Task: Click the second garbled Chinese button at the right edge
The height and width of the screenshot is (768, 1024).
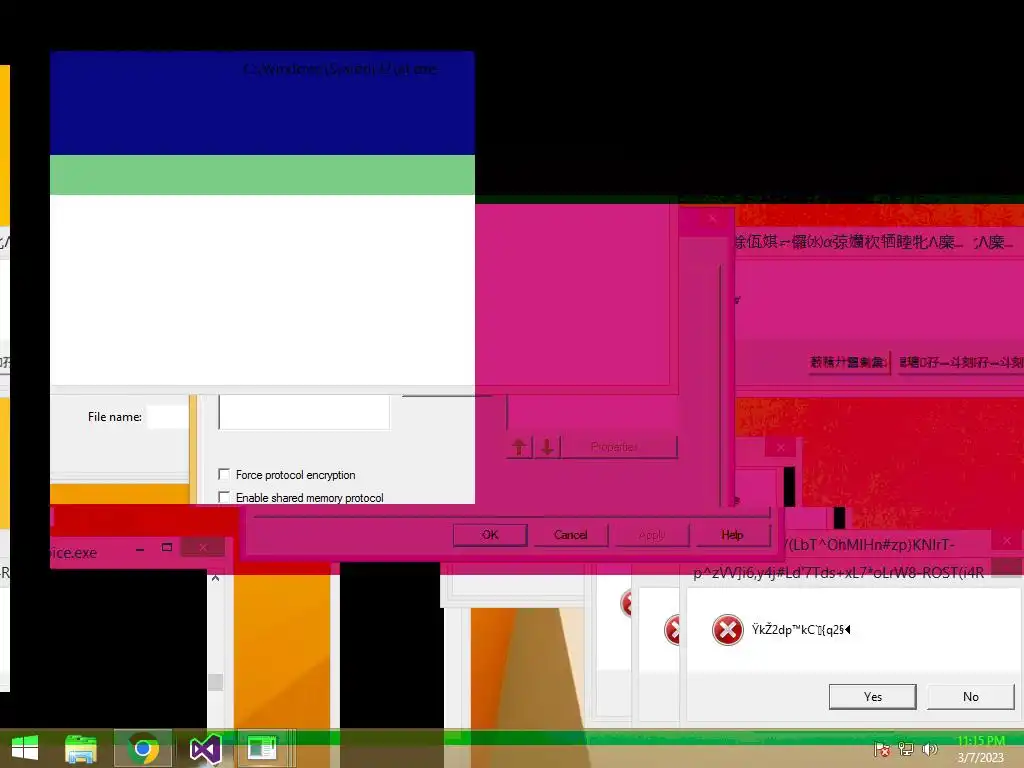Action: click(961, 362)
